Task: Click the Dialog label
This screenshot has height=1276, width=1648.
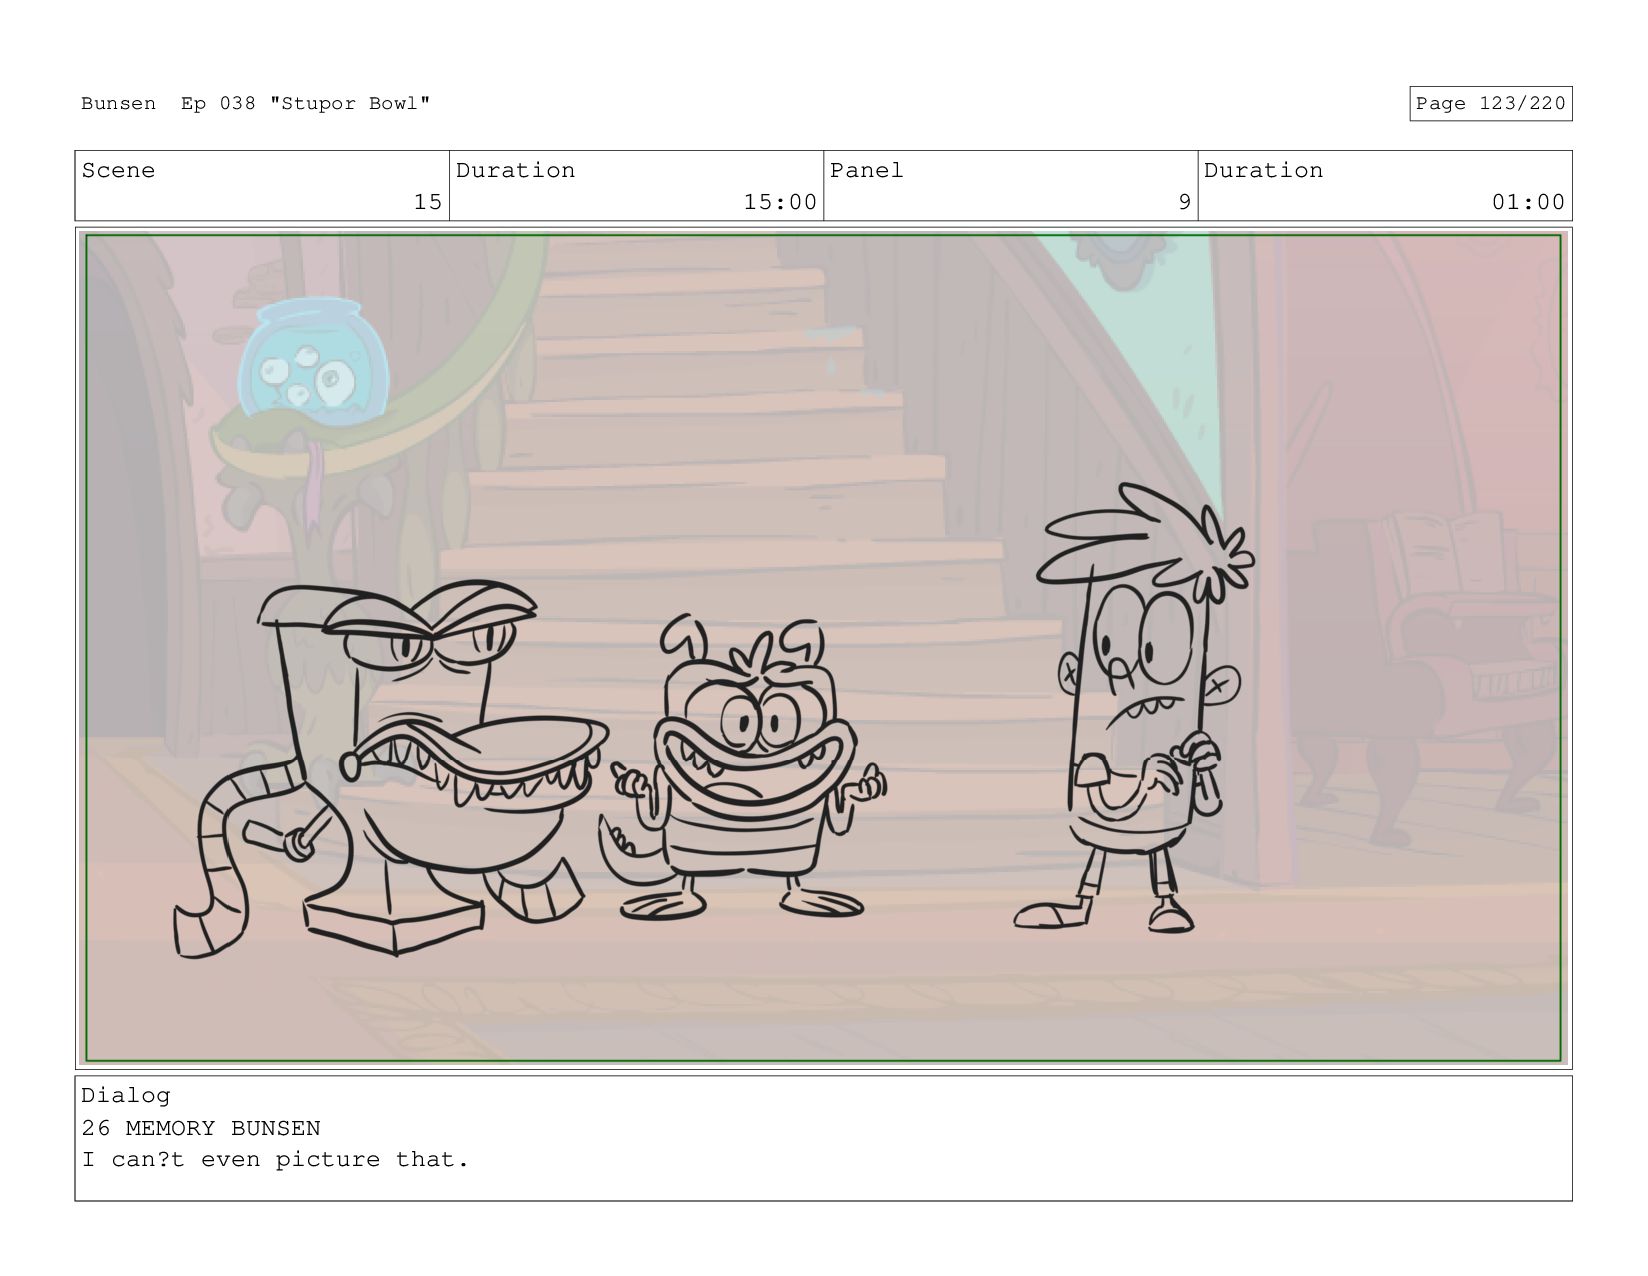Action: pyautogui.click(x=126, y=1096)
